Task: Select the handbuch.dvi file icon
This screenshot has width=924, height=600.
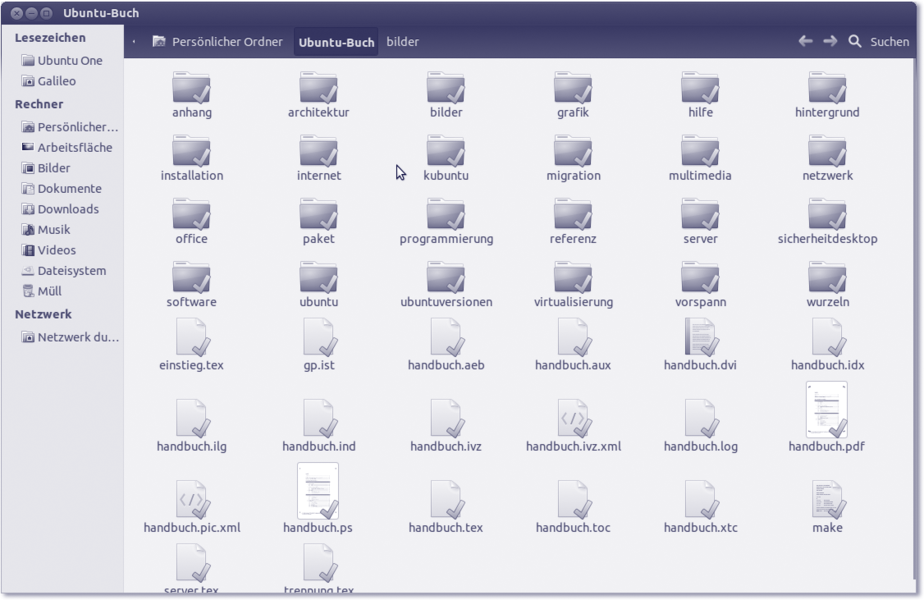Action: click(x=700, y=338)
